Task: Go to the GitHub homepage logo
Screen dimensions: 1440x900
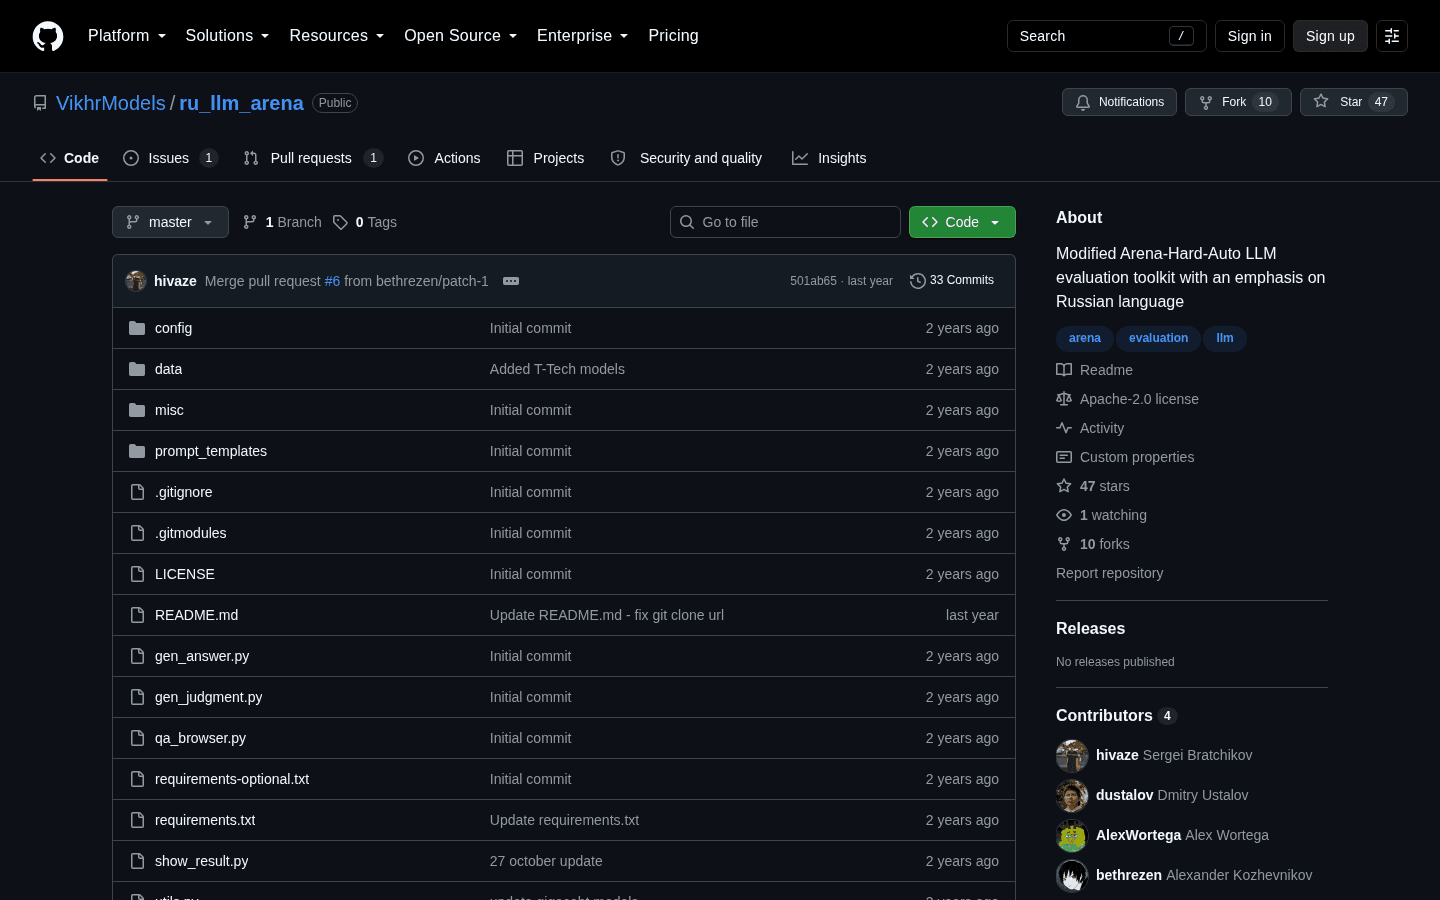Action: tap(48, 36)
